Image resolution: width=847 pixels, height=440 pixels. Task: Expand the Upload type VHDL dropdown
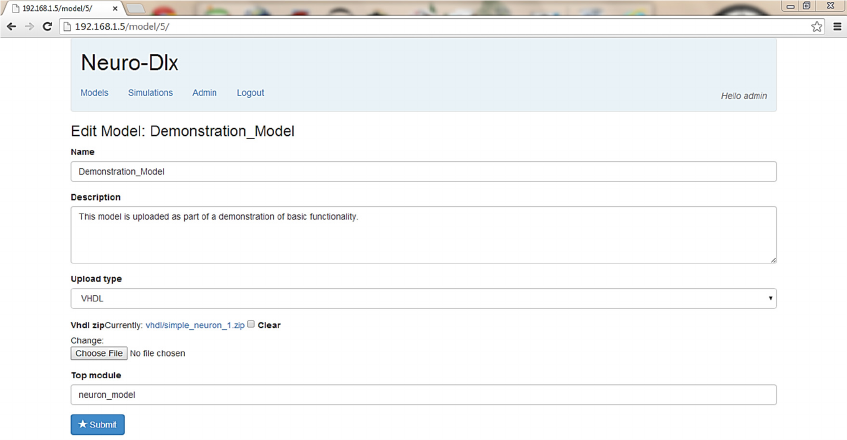423,298
